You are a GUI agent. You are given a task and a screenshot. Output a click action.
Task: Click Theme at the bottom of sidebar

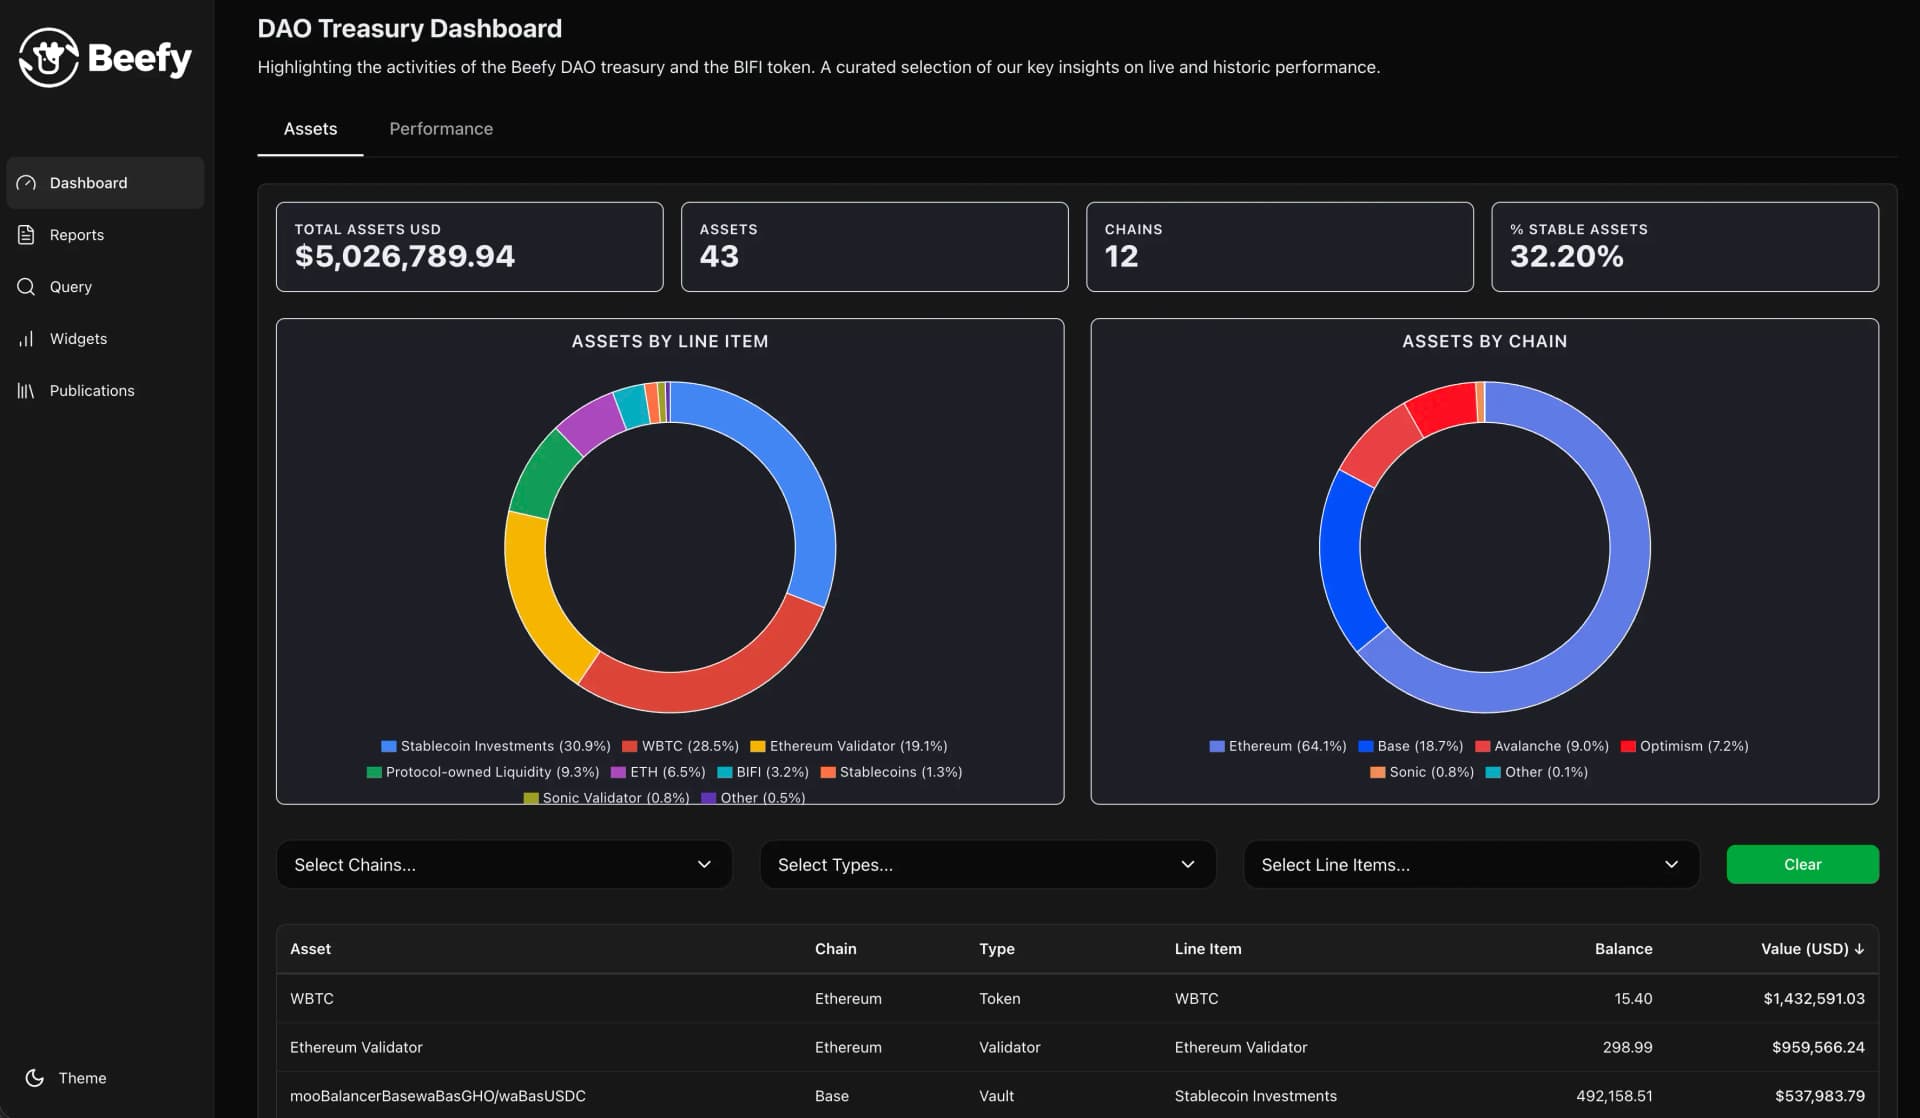pos(81,1078)
